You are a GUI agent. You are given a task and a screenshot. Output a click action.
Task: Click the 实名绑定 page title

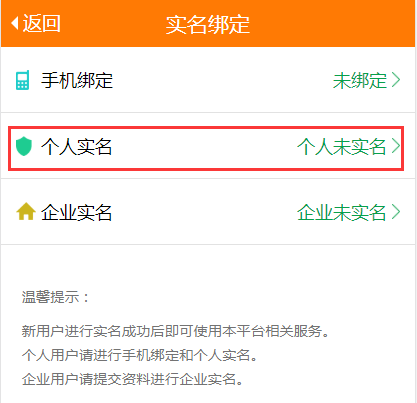coord(208,24)
